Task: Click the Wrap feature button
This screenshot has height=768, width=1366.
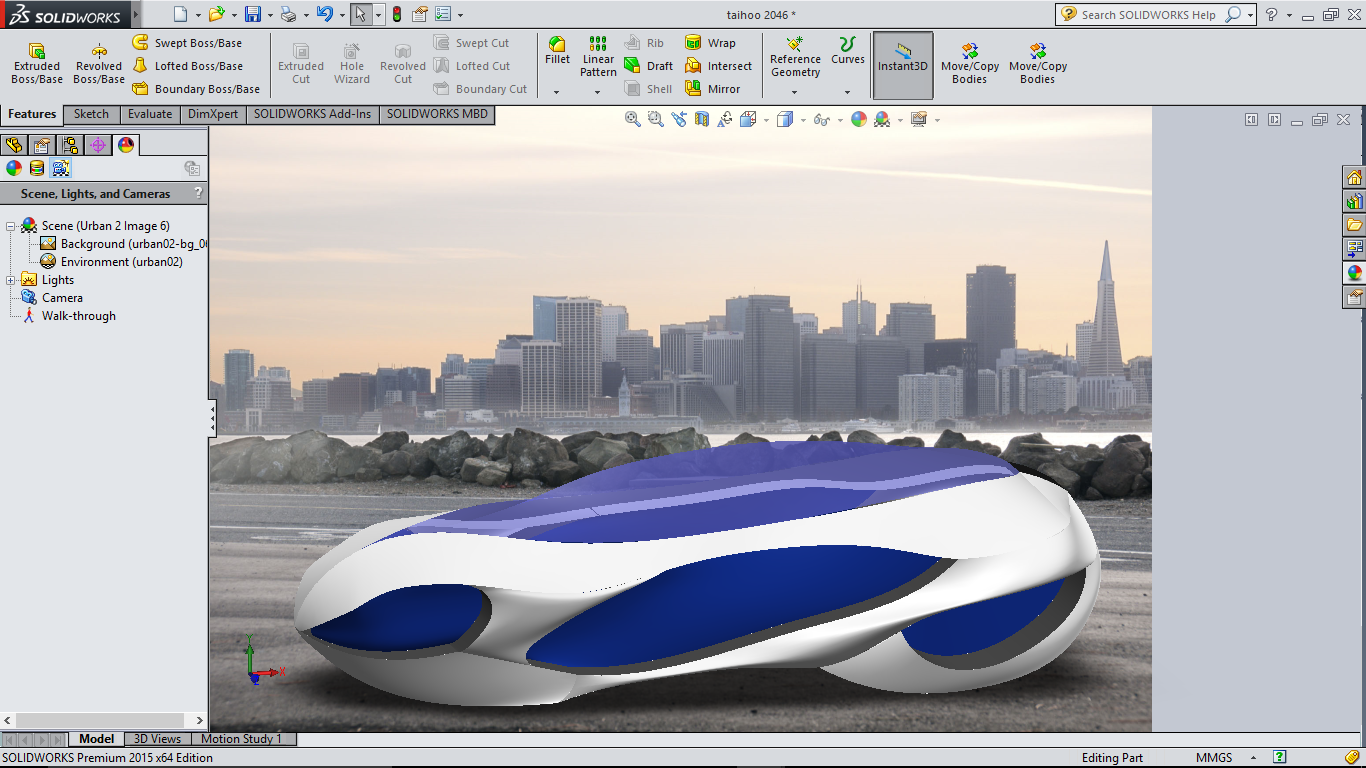Action: (x=710, y=43)
